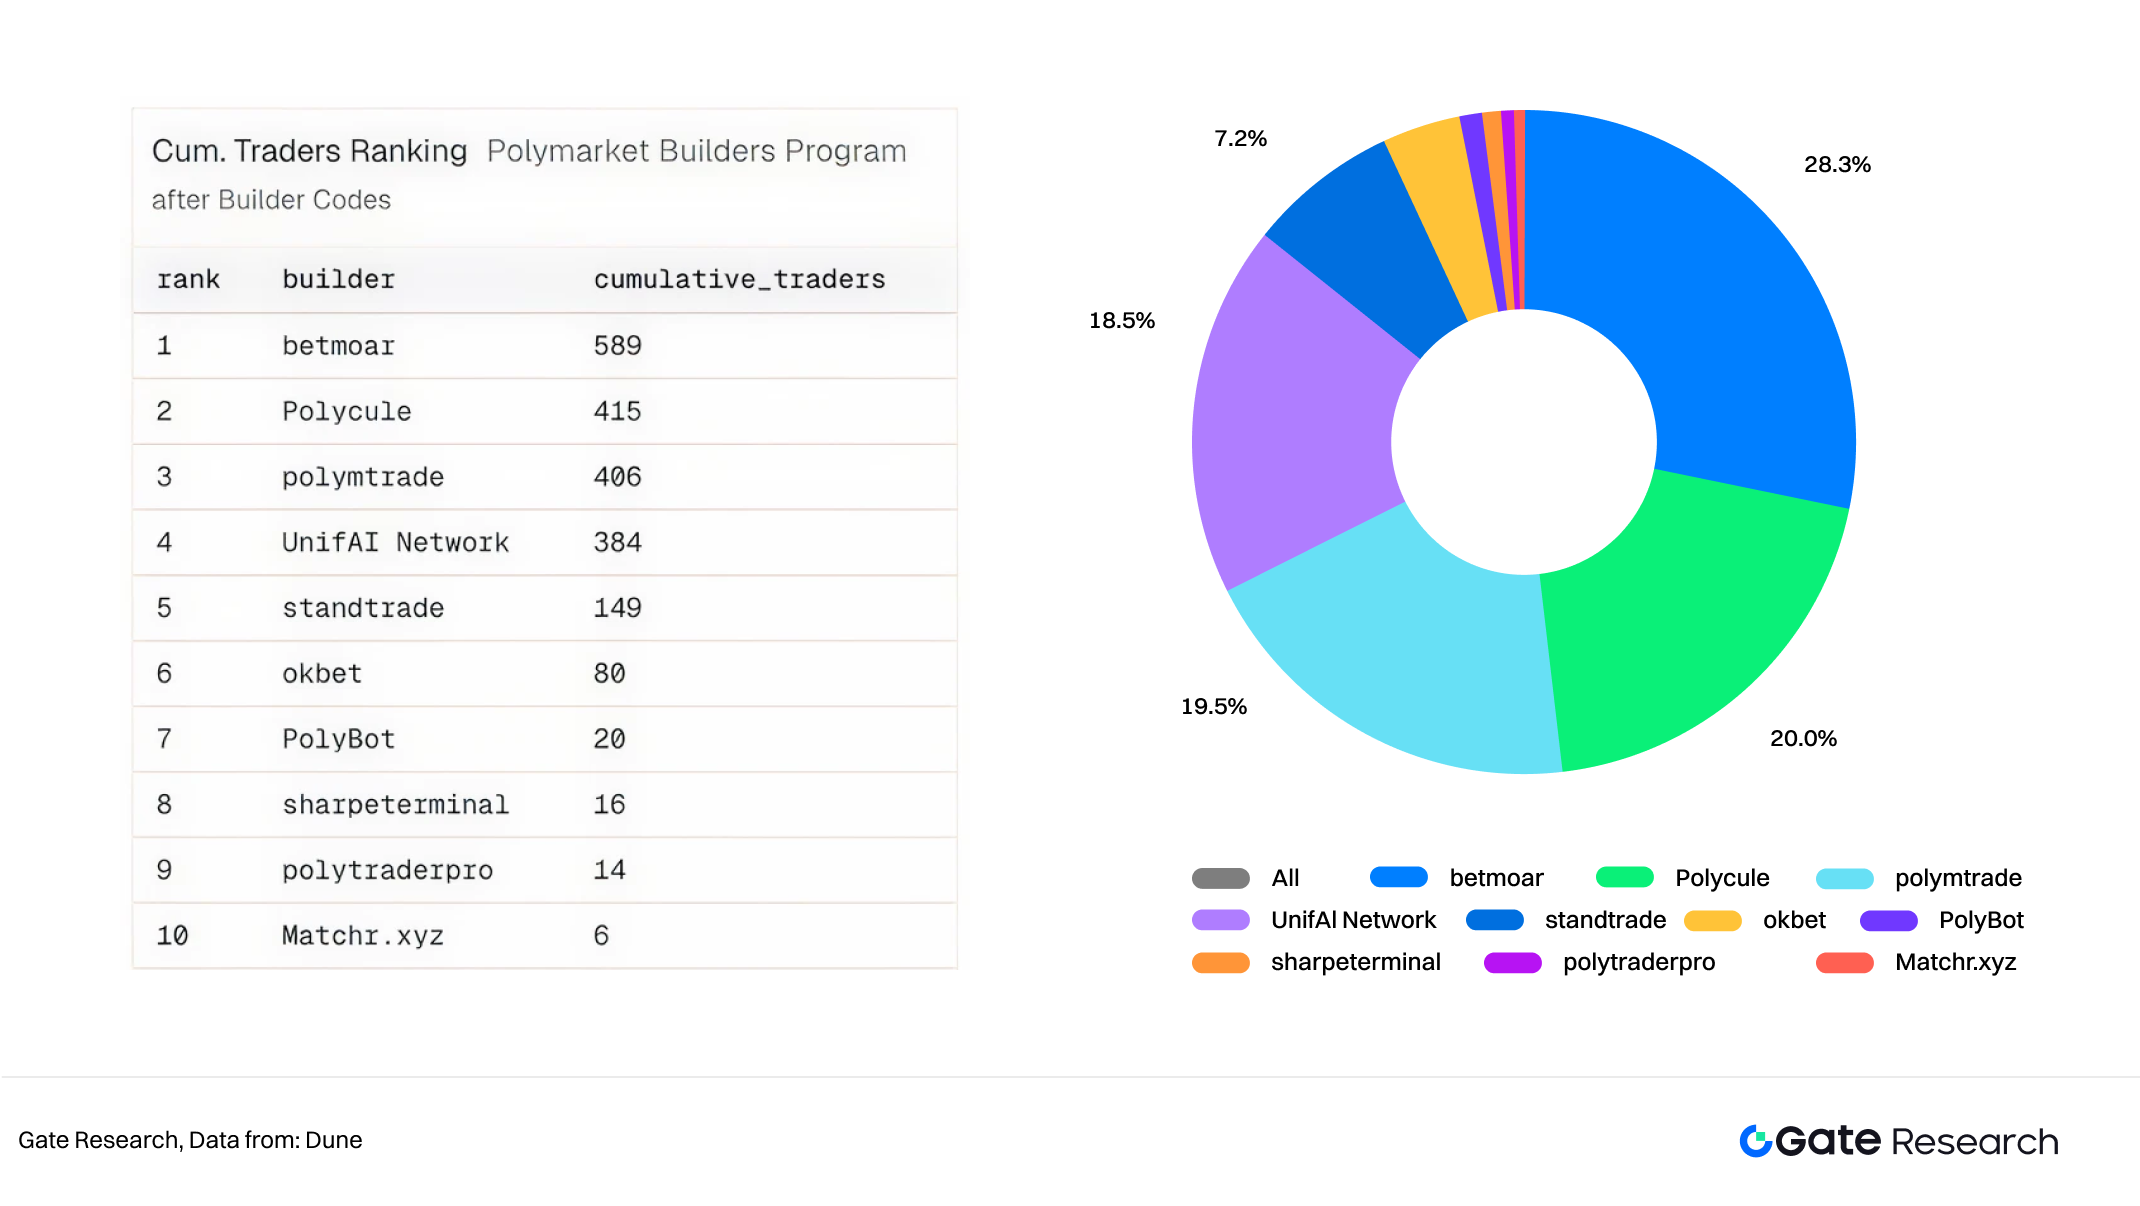Toggle the polymtrade cyan legend marker
The height and width of the screenshot is (1206, 2140).
pyautogui.click(x=1844, y=879)
